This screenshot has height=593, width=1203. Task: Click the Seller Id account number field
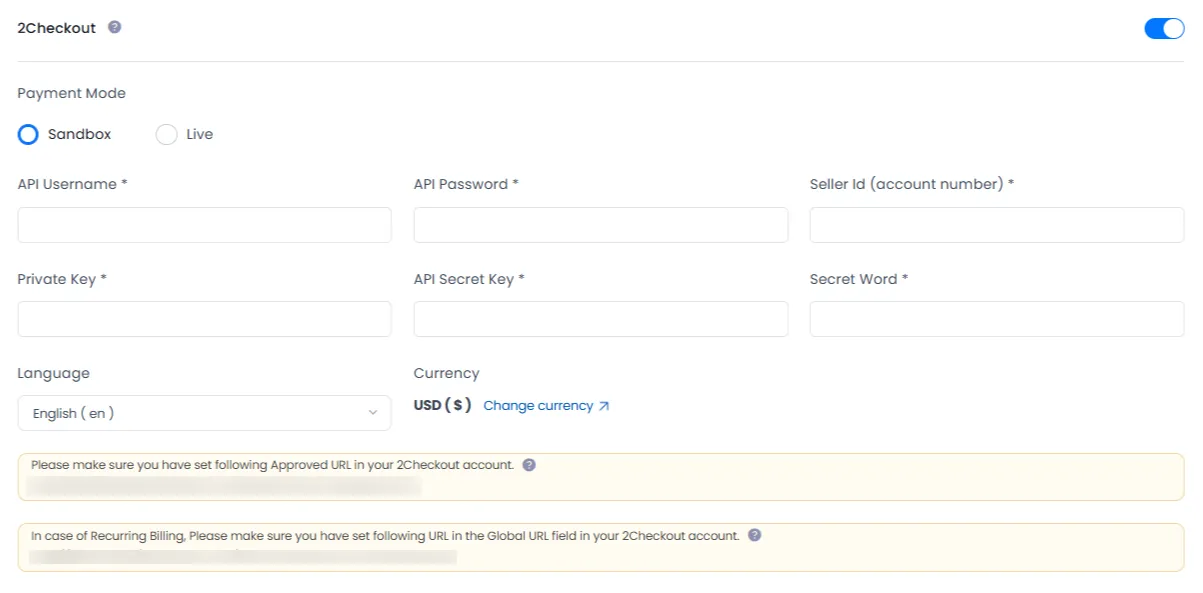pyautogui.click(x=996, y=224)
